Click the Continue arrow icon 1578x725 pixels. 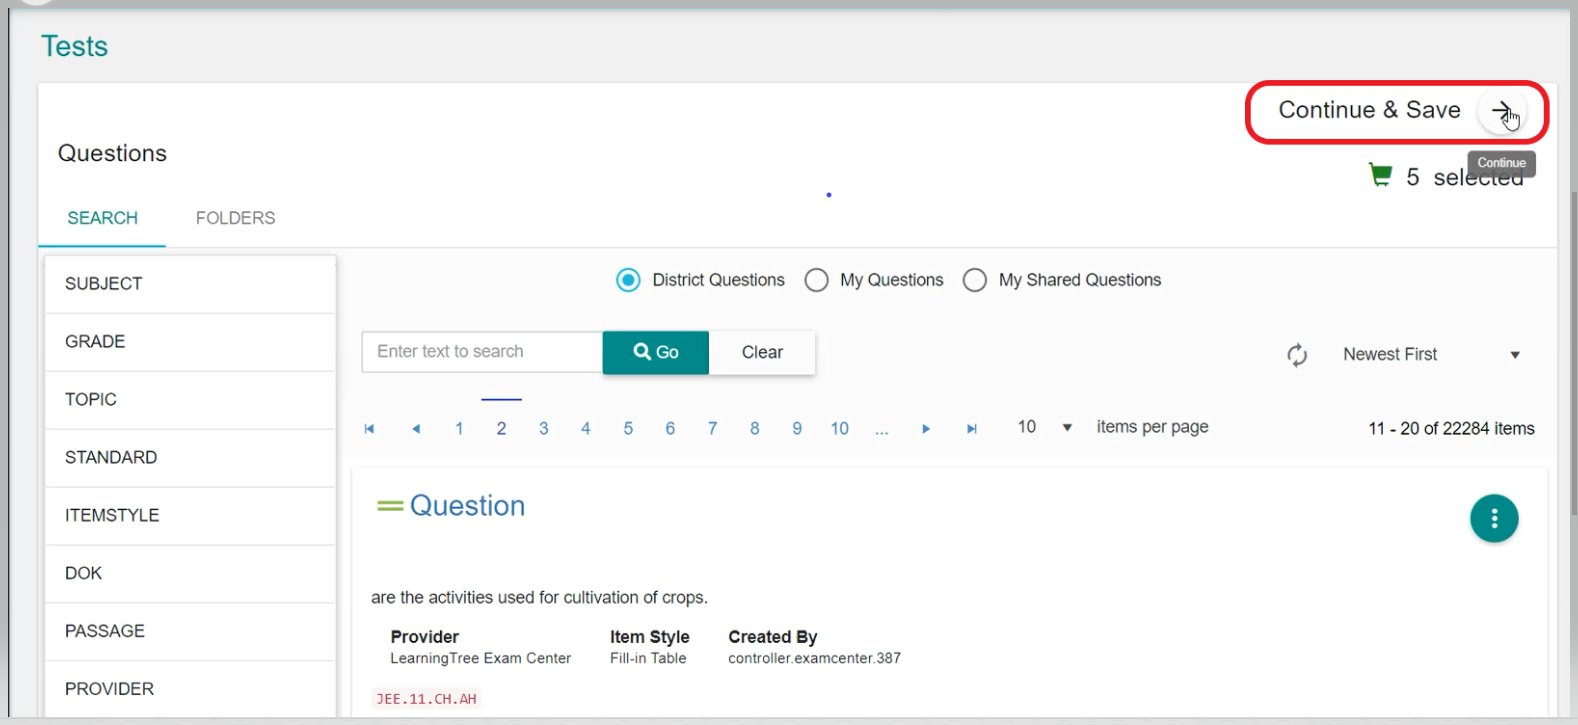[x=1501, y=111]
